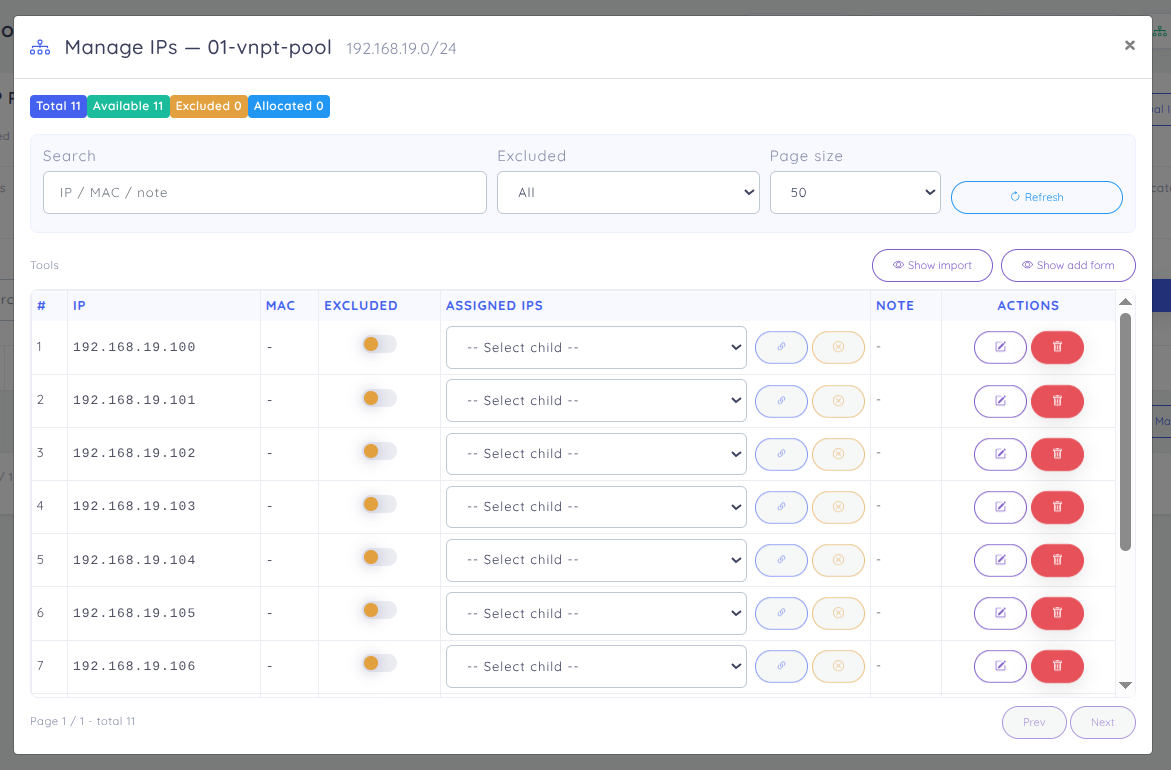
Task: Open Select child dropdown for 192.168.19.105
Action: click(596, 613)
